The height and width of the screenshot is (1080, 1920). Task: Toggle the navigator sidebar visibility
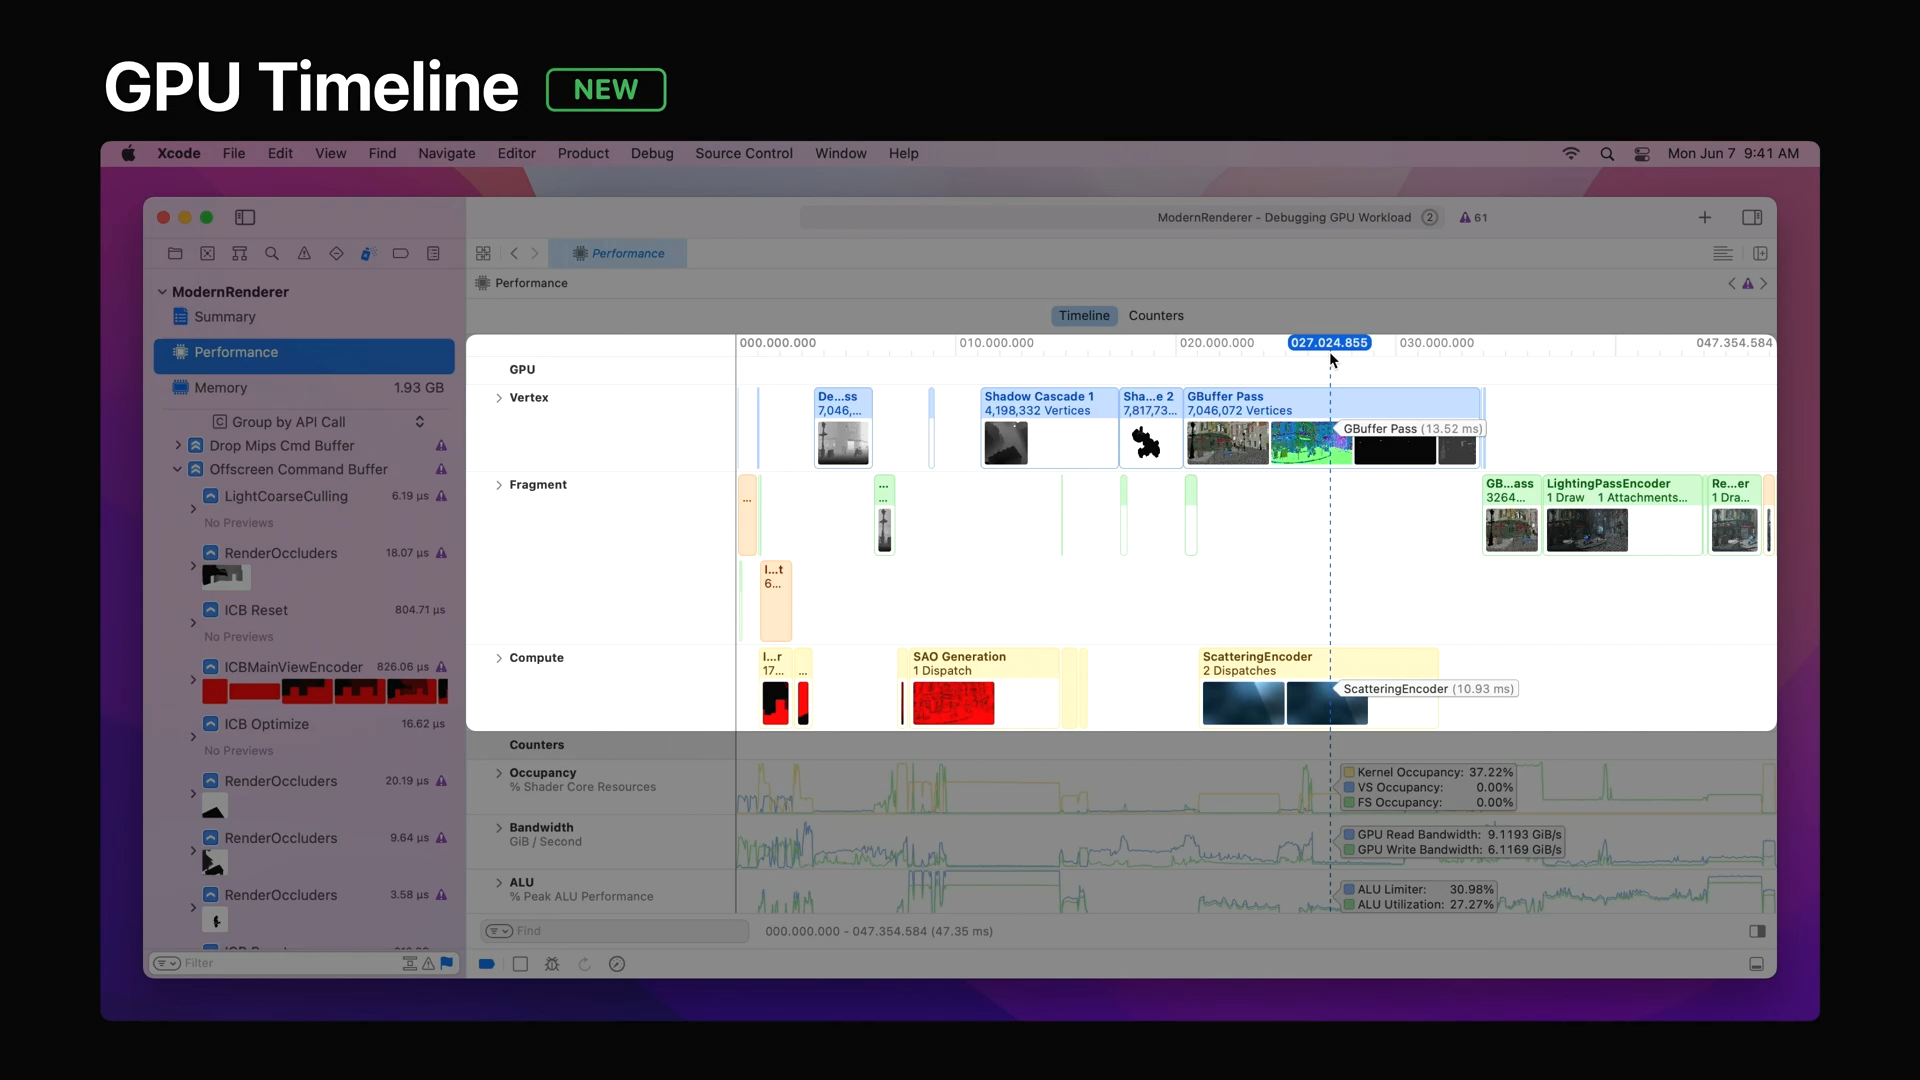[x=245, y=217]
